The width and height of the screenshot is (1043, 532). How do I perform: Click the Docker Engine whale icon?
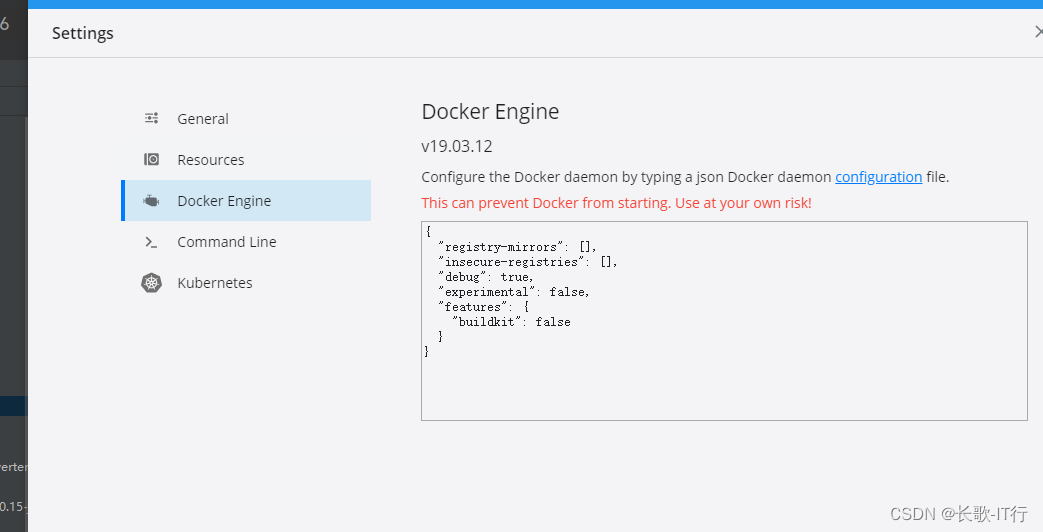point(151,201)
